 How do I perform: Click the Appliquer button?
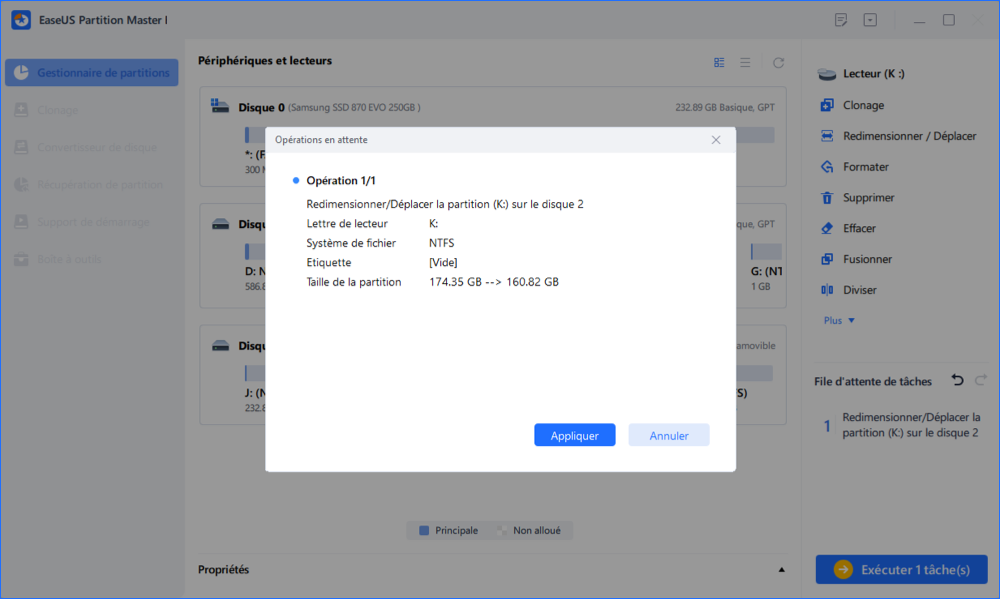pyautogui.click(x=574, y=434)
